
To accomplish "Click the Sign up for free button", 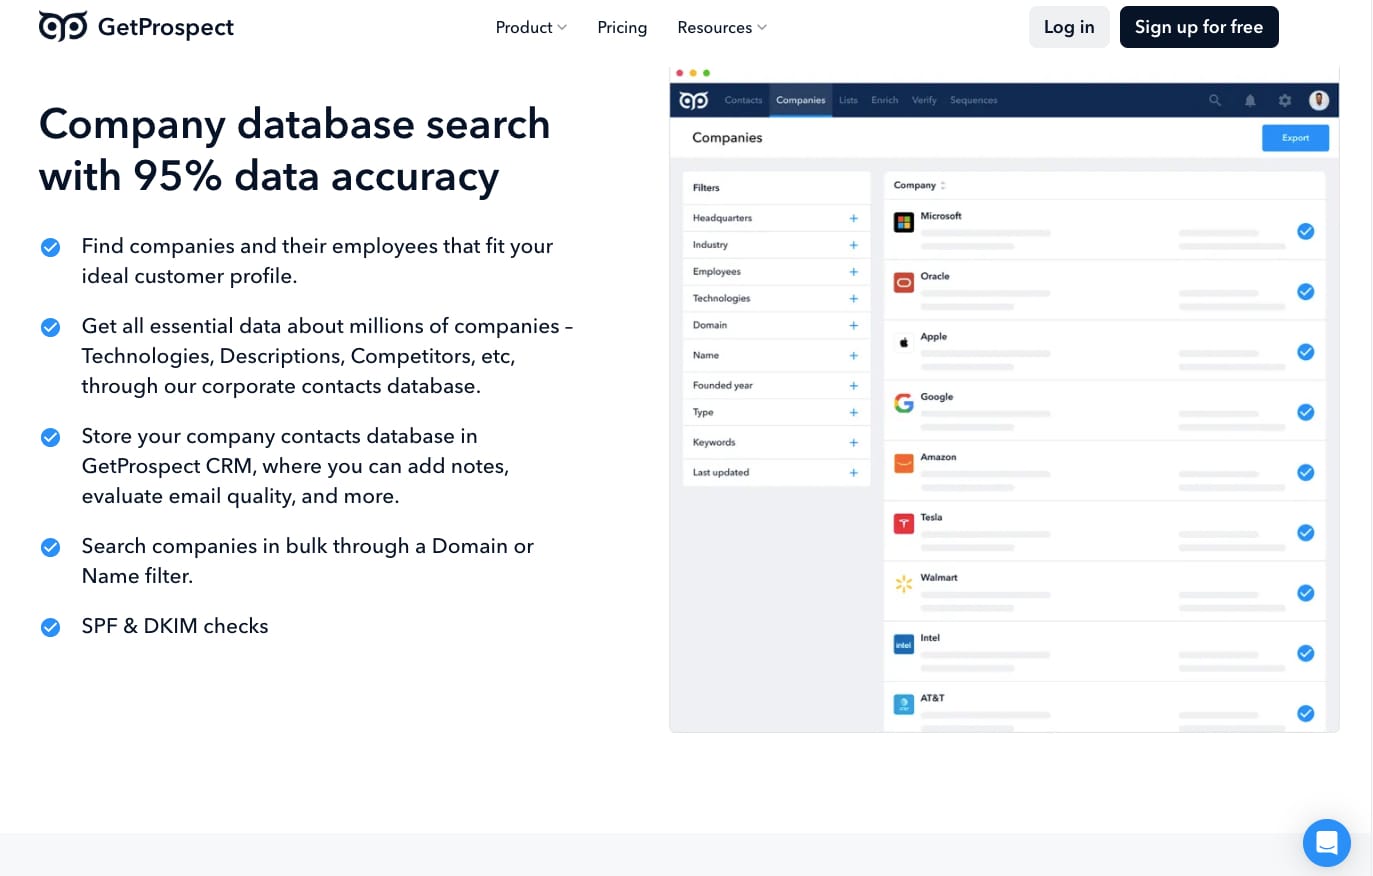I will coord(1198,27).
